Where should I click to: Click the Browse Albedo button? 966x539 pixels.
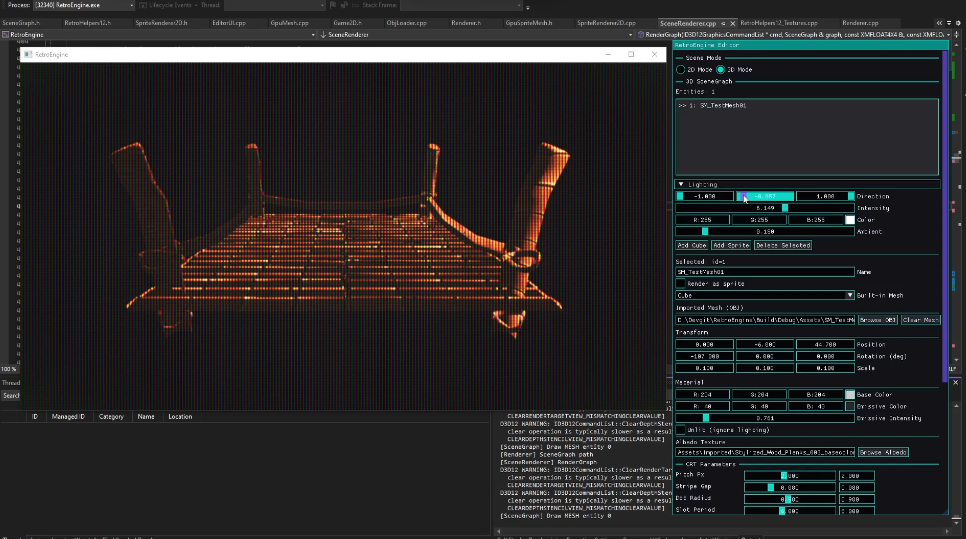(x=881, y=452)
